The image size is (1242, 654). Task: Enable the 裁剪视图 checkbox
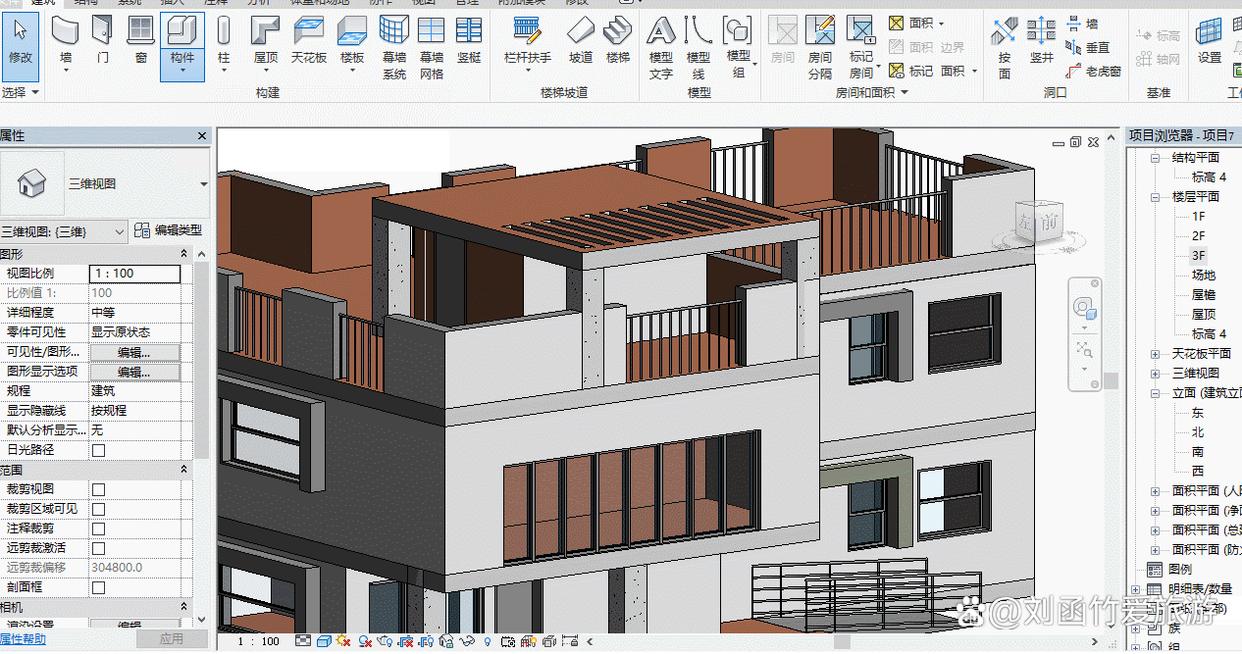(x=98, y=489)
